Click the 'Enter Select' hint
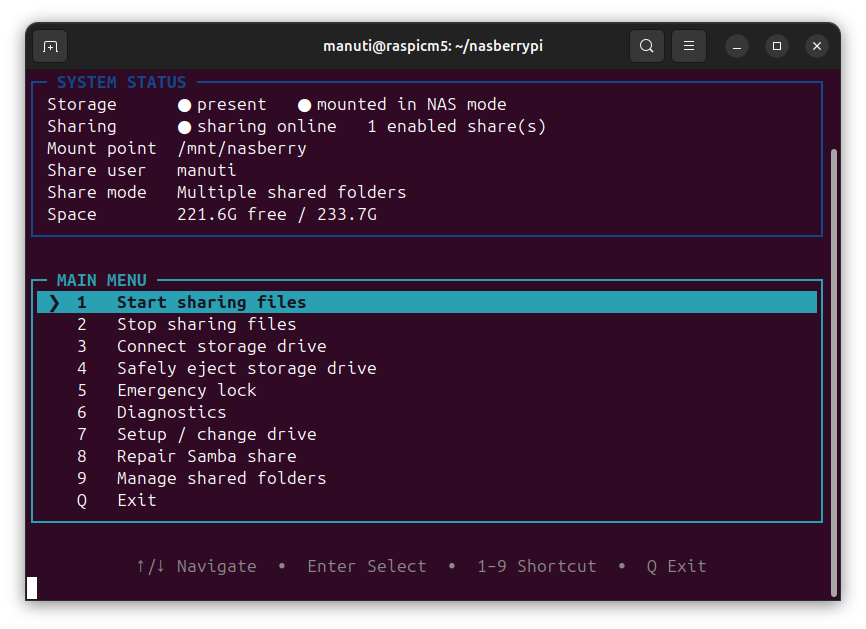 (x=367, y=567)
